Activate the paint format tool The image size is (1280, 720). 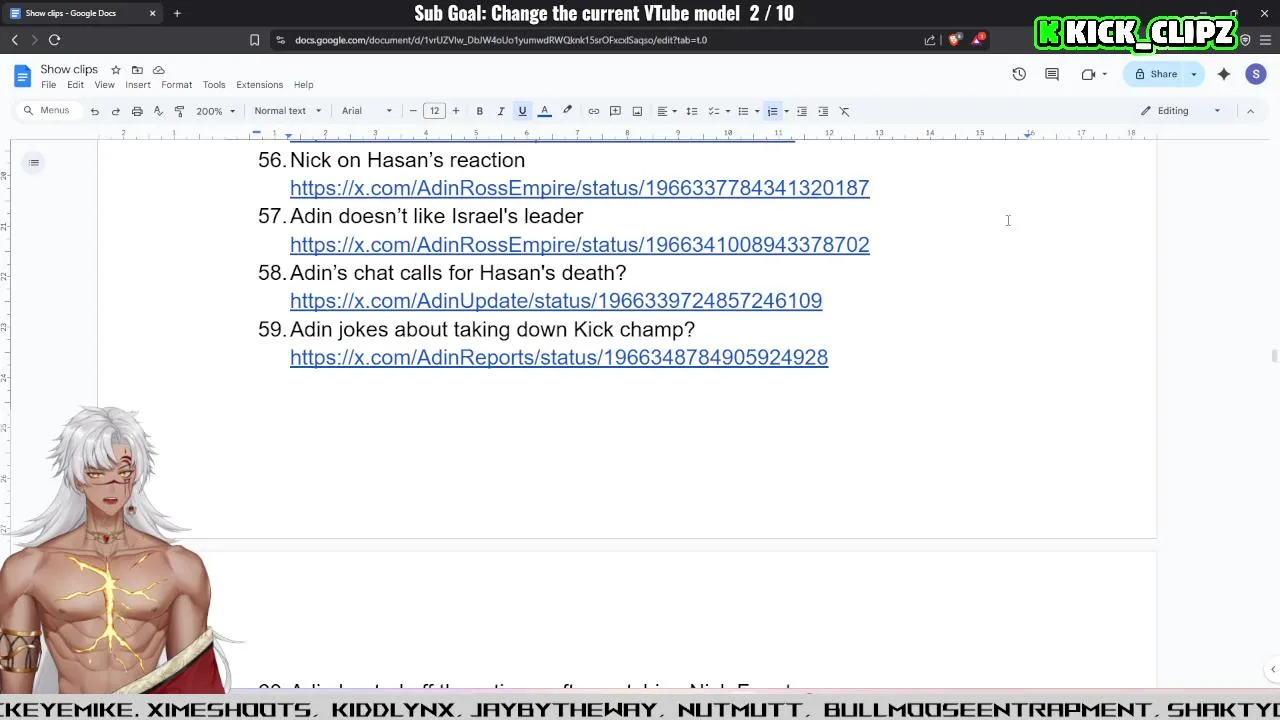tap(179, 111)
